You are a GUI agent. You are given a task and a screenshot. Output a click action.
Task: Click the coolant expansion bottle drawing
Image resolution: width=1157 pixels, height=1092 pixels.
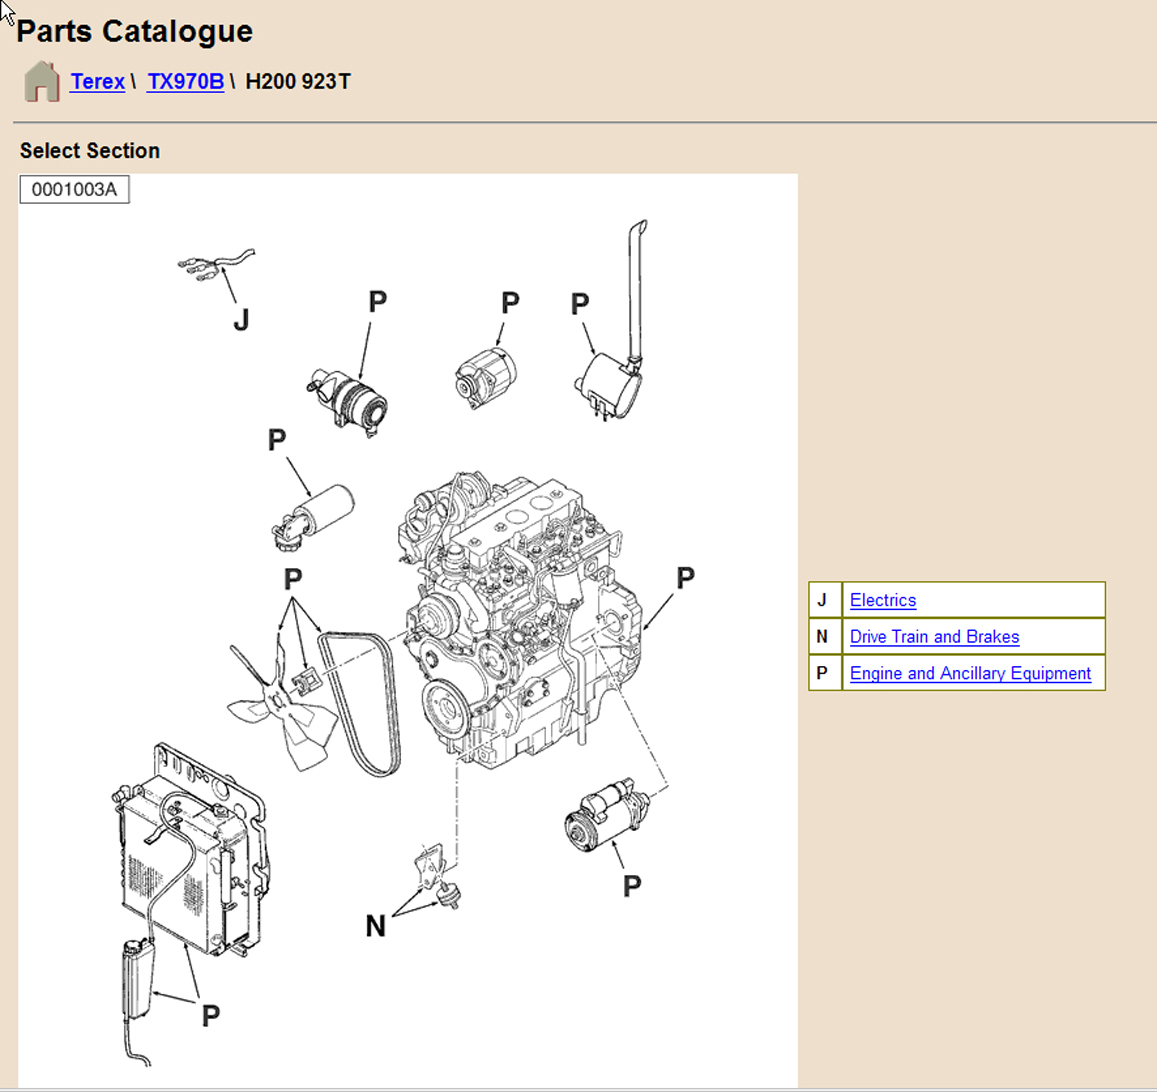click(138, 978)
